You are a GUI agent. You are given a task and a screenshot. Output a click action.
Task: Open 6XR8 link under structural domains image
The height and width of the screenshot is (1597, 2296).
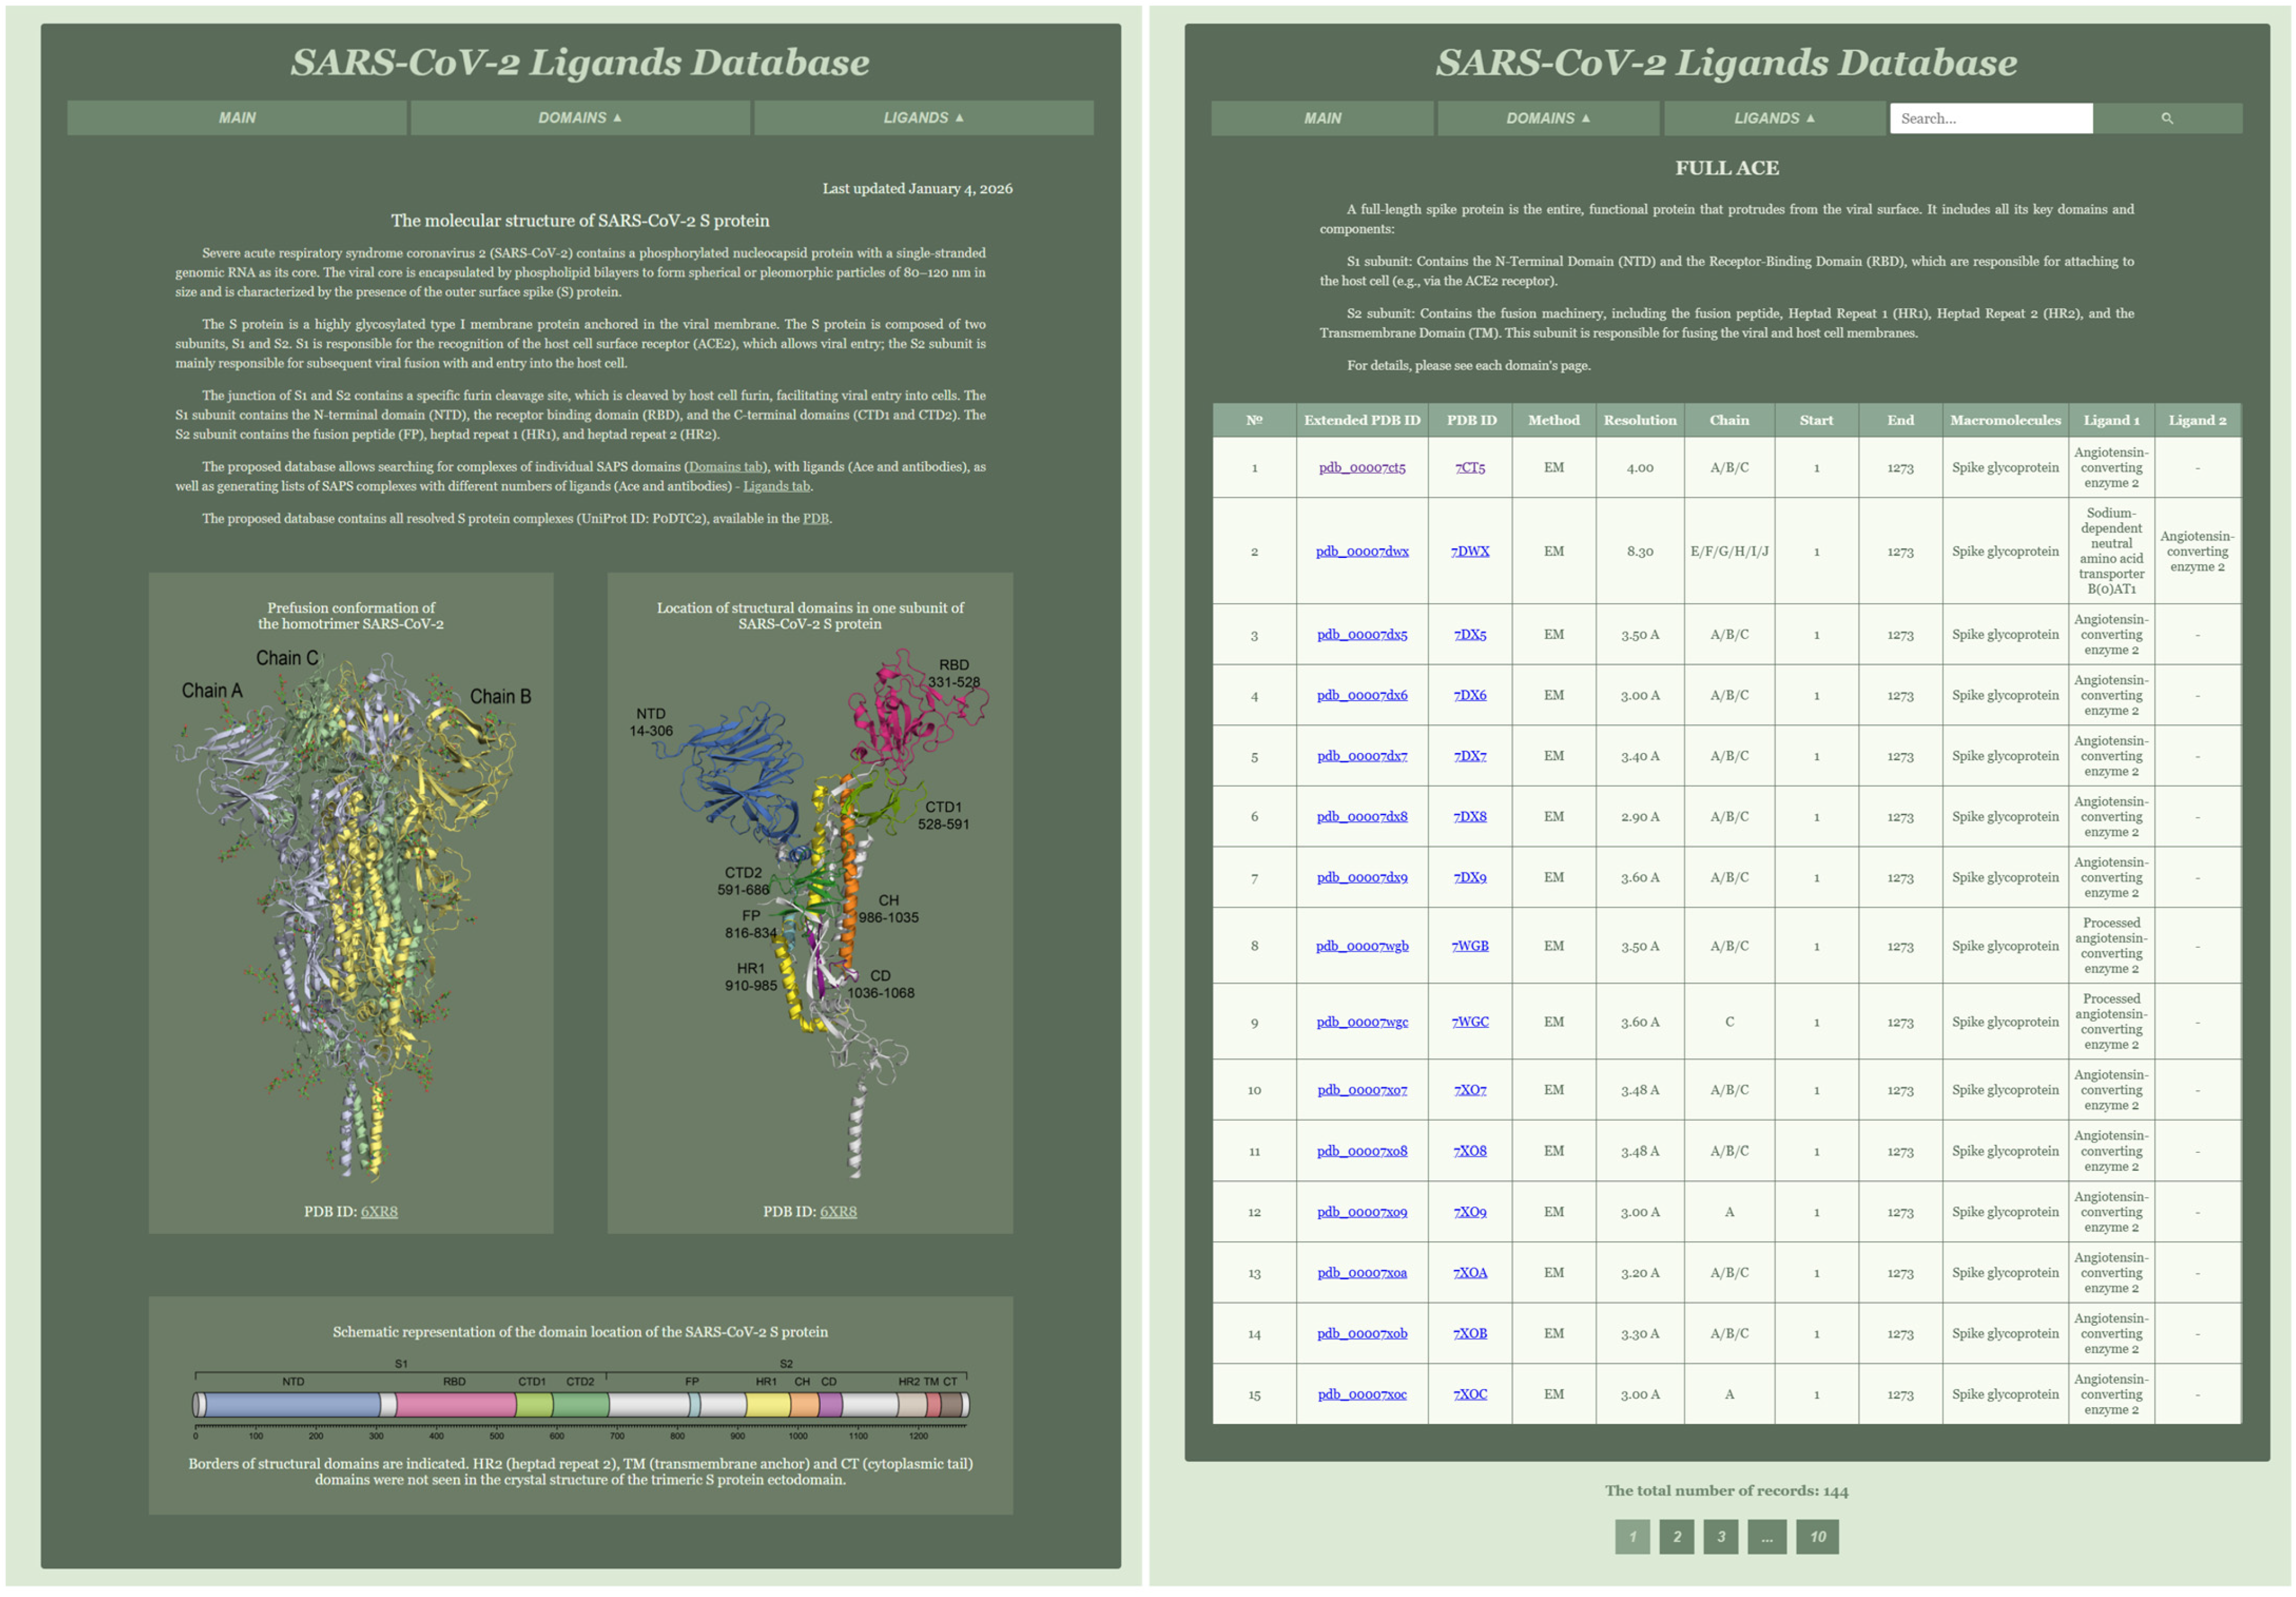coord(838,1211)
